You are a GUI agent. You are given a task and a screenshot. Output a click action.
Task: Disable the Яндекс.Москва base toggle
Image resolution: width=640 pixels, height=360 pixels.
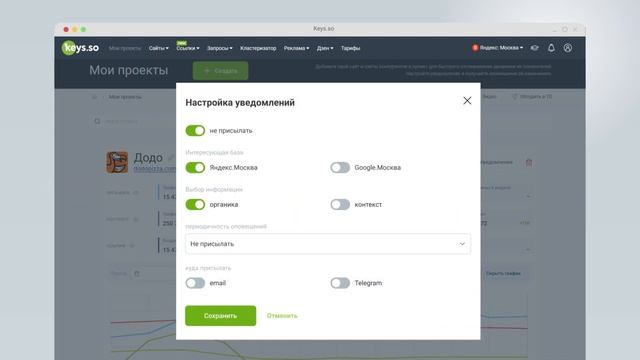pyautogui.click(x=195, y=167)
